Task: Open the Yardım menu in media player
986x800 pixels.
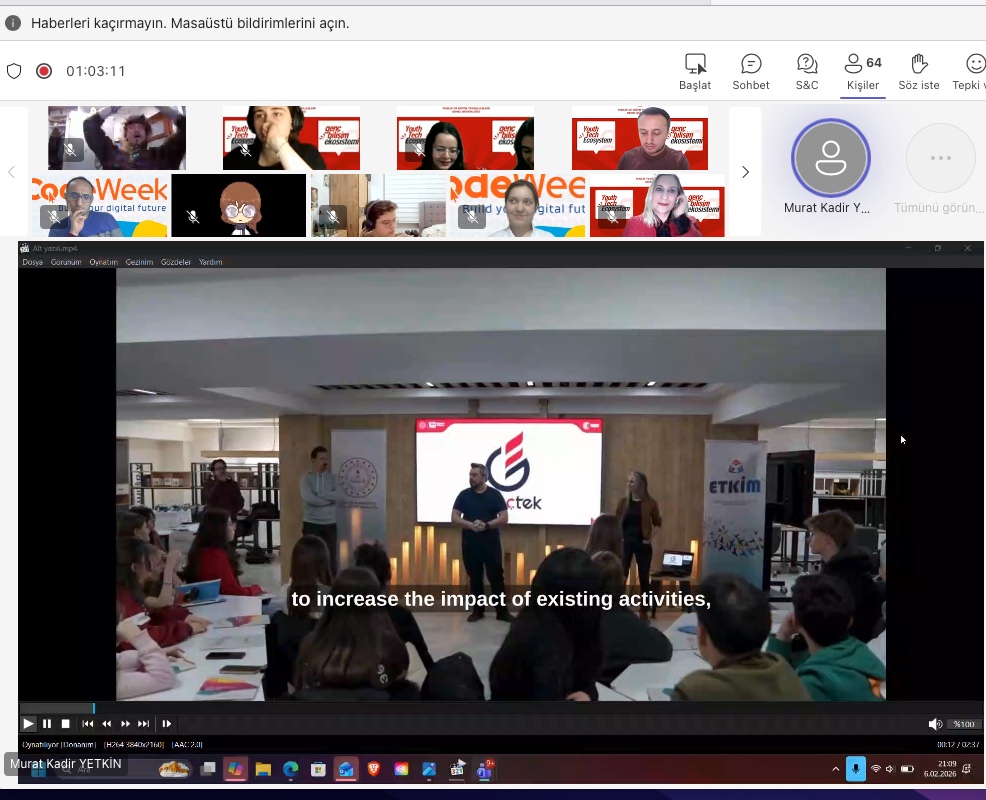Action: 210,262
